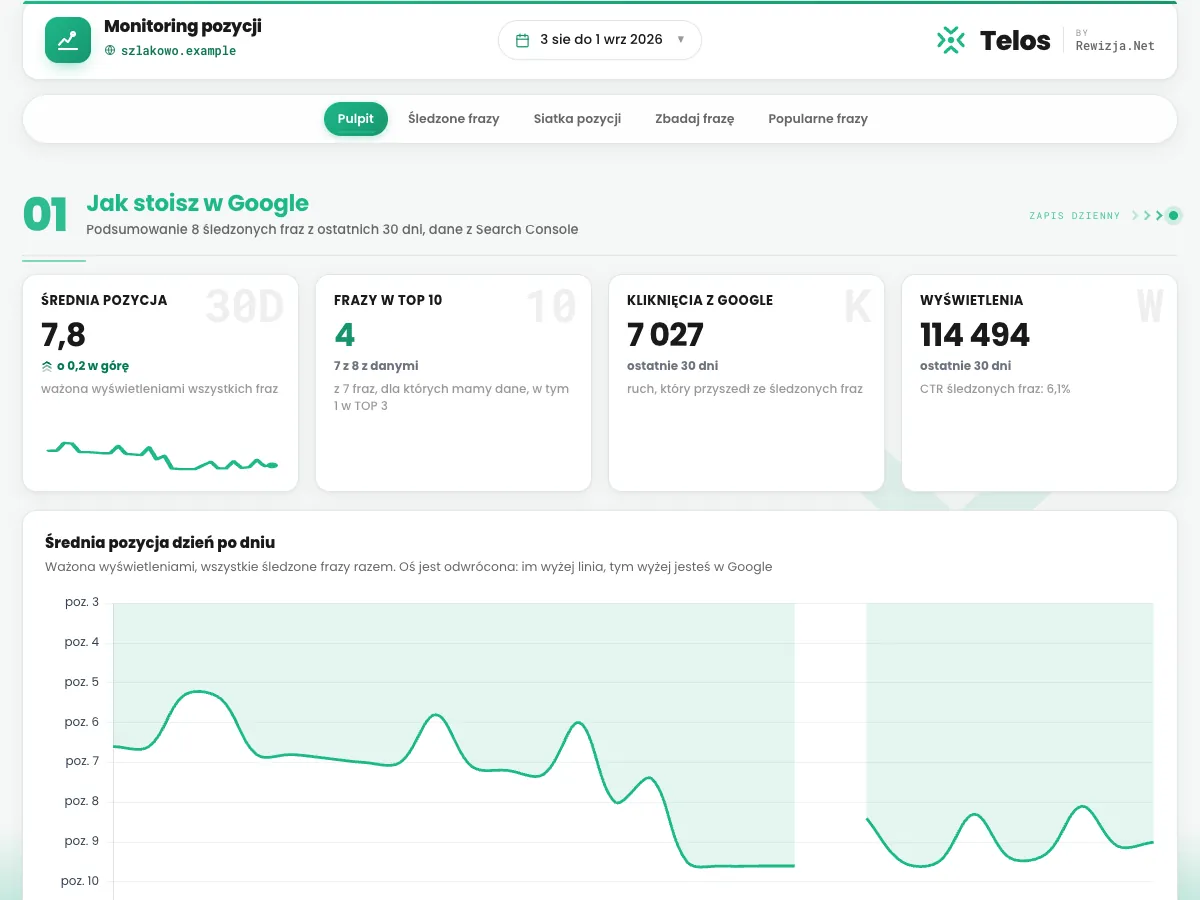Viewport: 1200px width, 900px height.
Task: Open the Siatka pozycji tab
Action: click(x=577, y=119)
